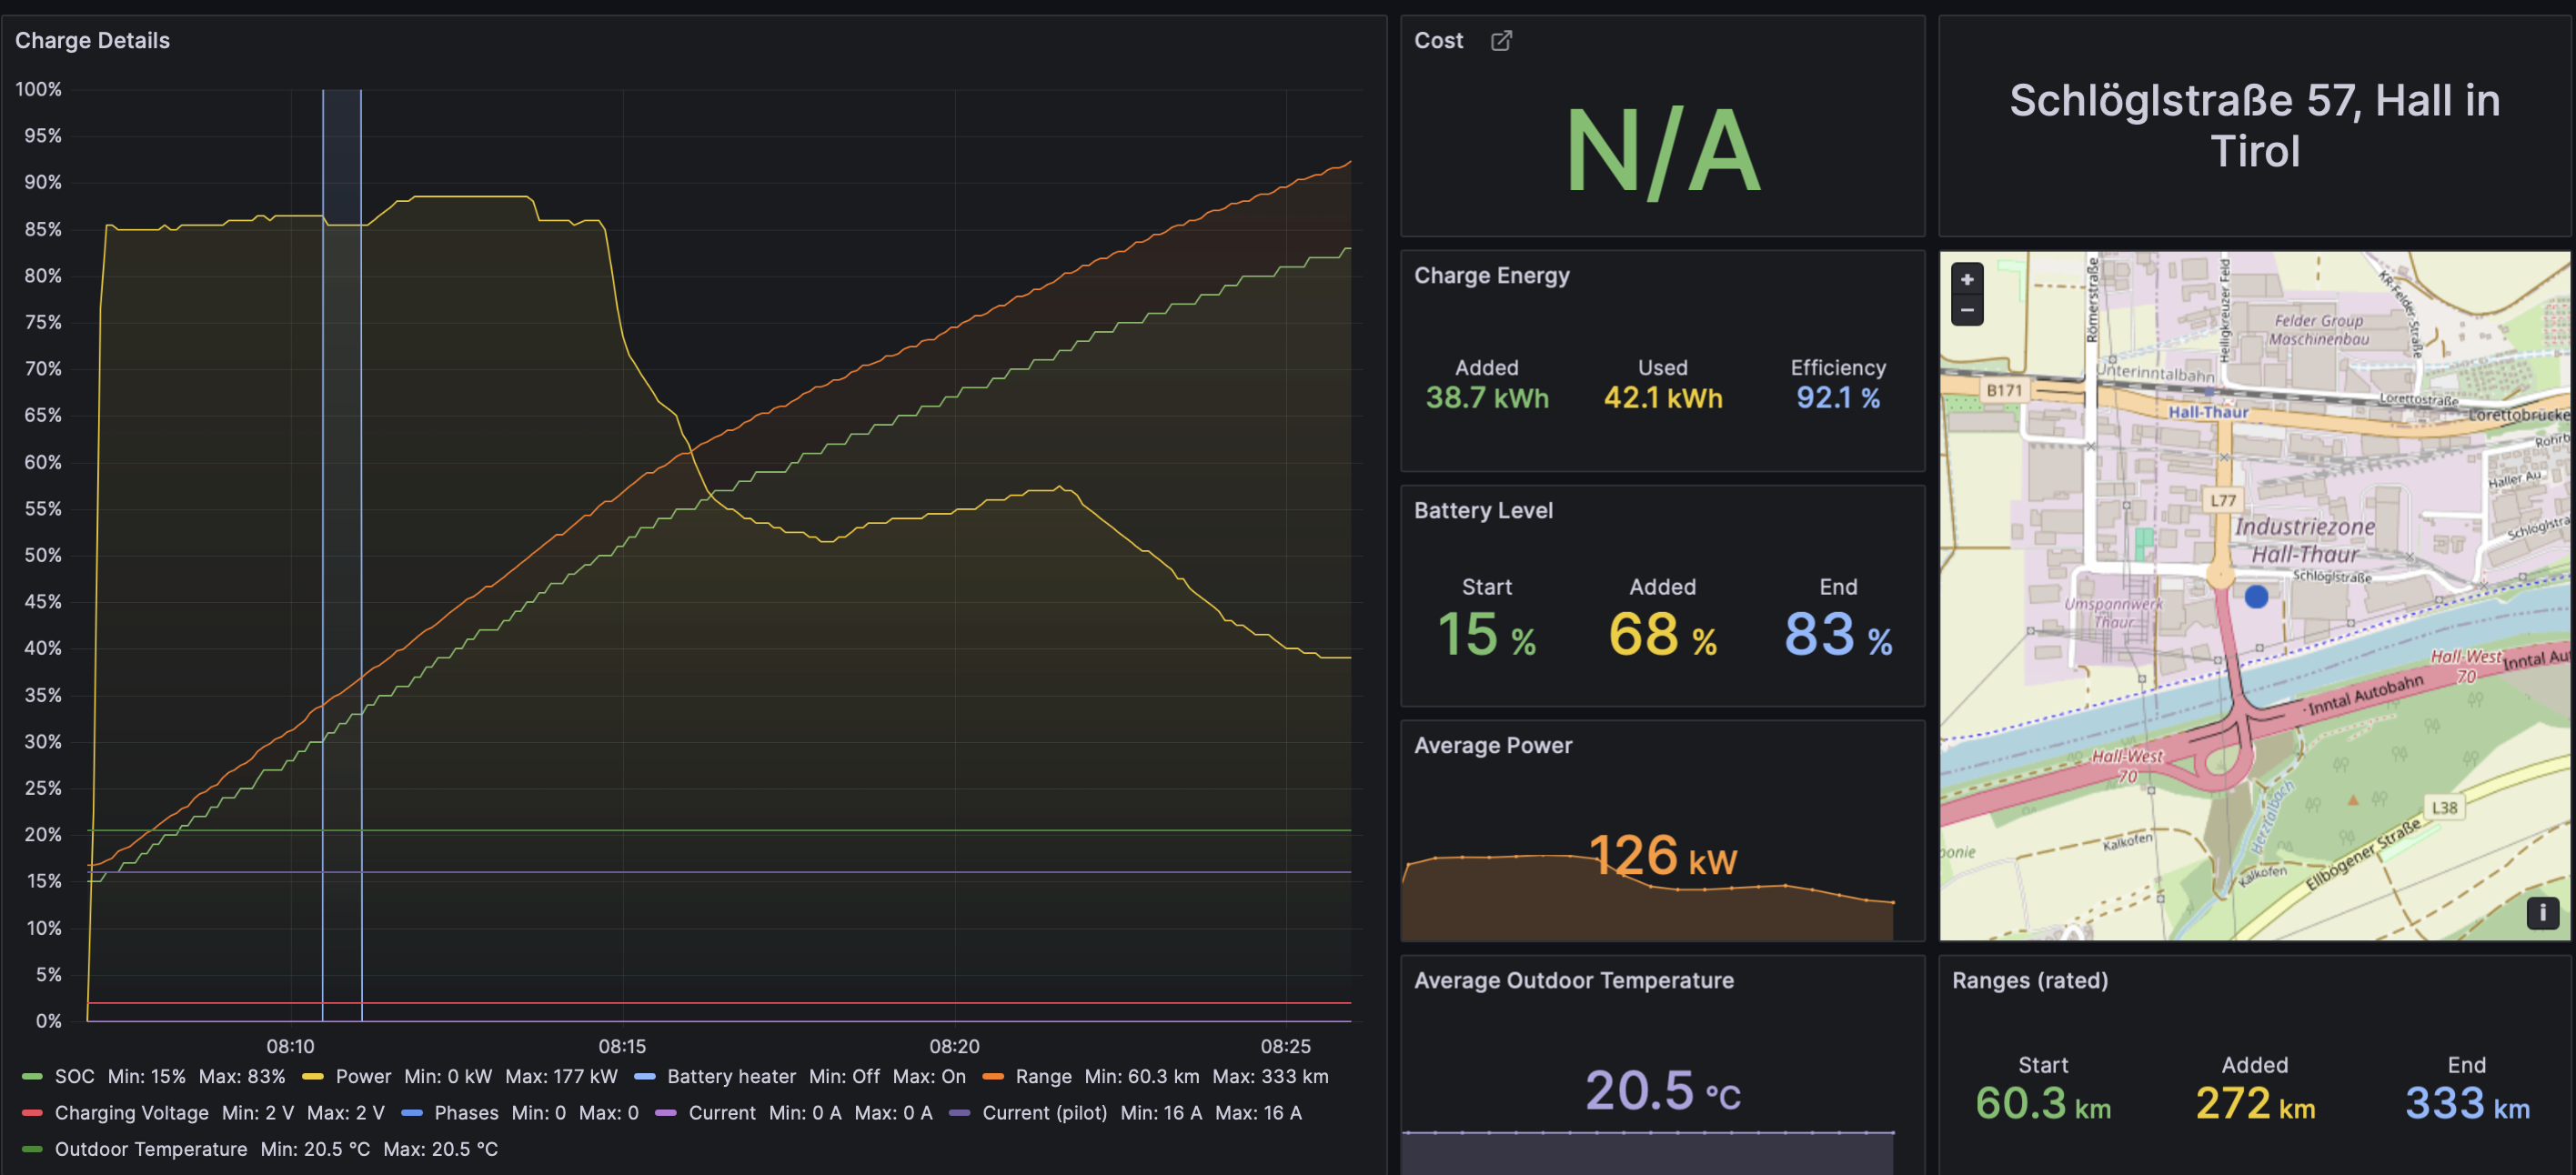Viewport: 2576px width, 1175px height.
Task: Click the Outdoor Temperature legend color swatch
Action: [32, 1149]
